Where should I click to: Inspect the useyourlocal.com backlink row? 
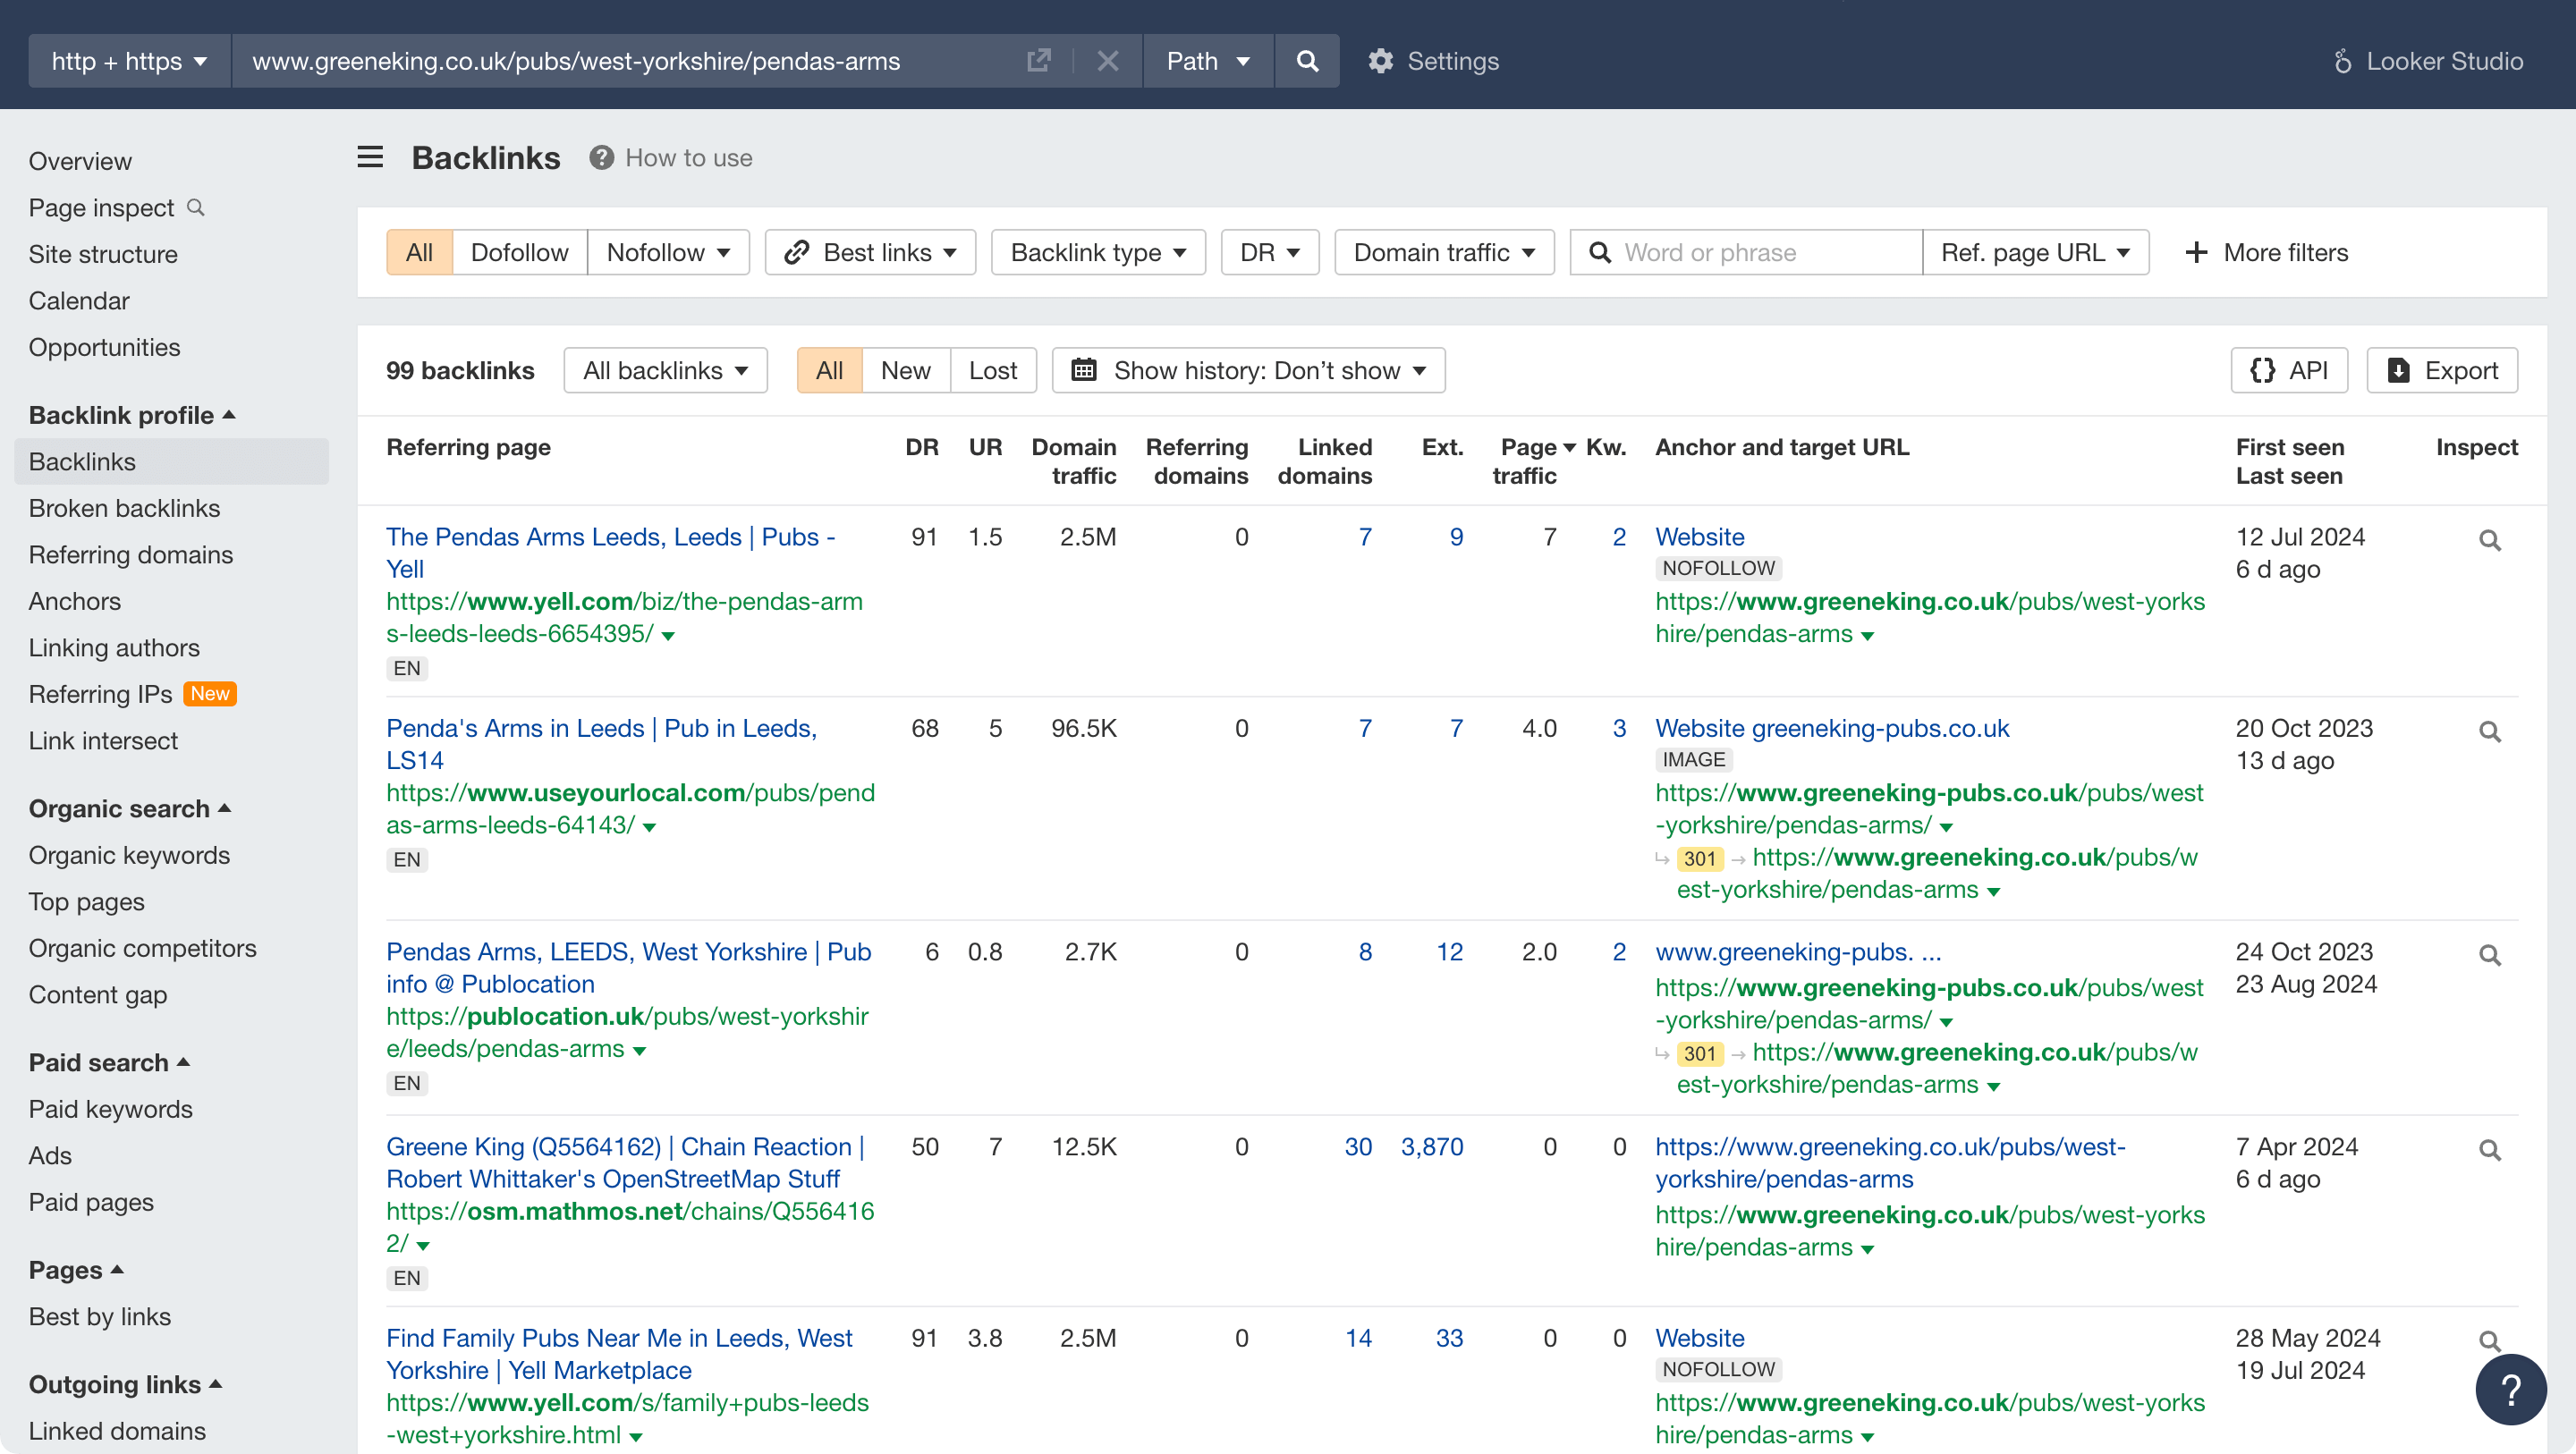coord(2490,732)
